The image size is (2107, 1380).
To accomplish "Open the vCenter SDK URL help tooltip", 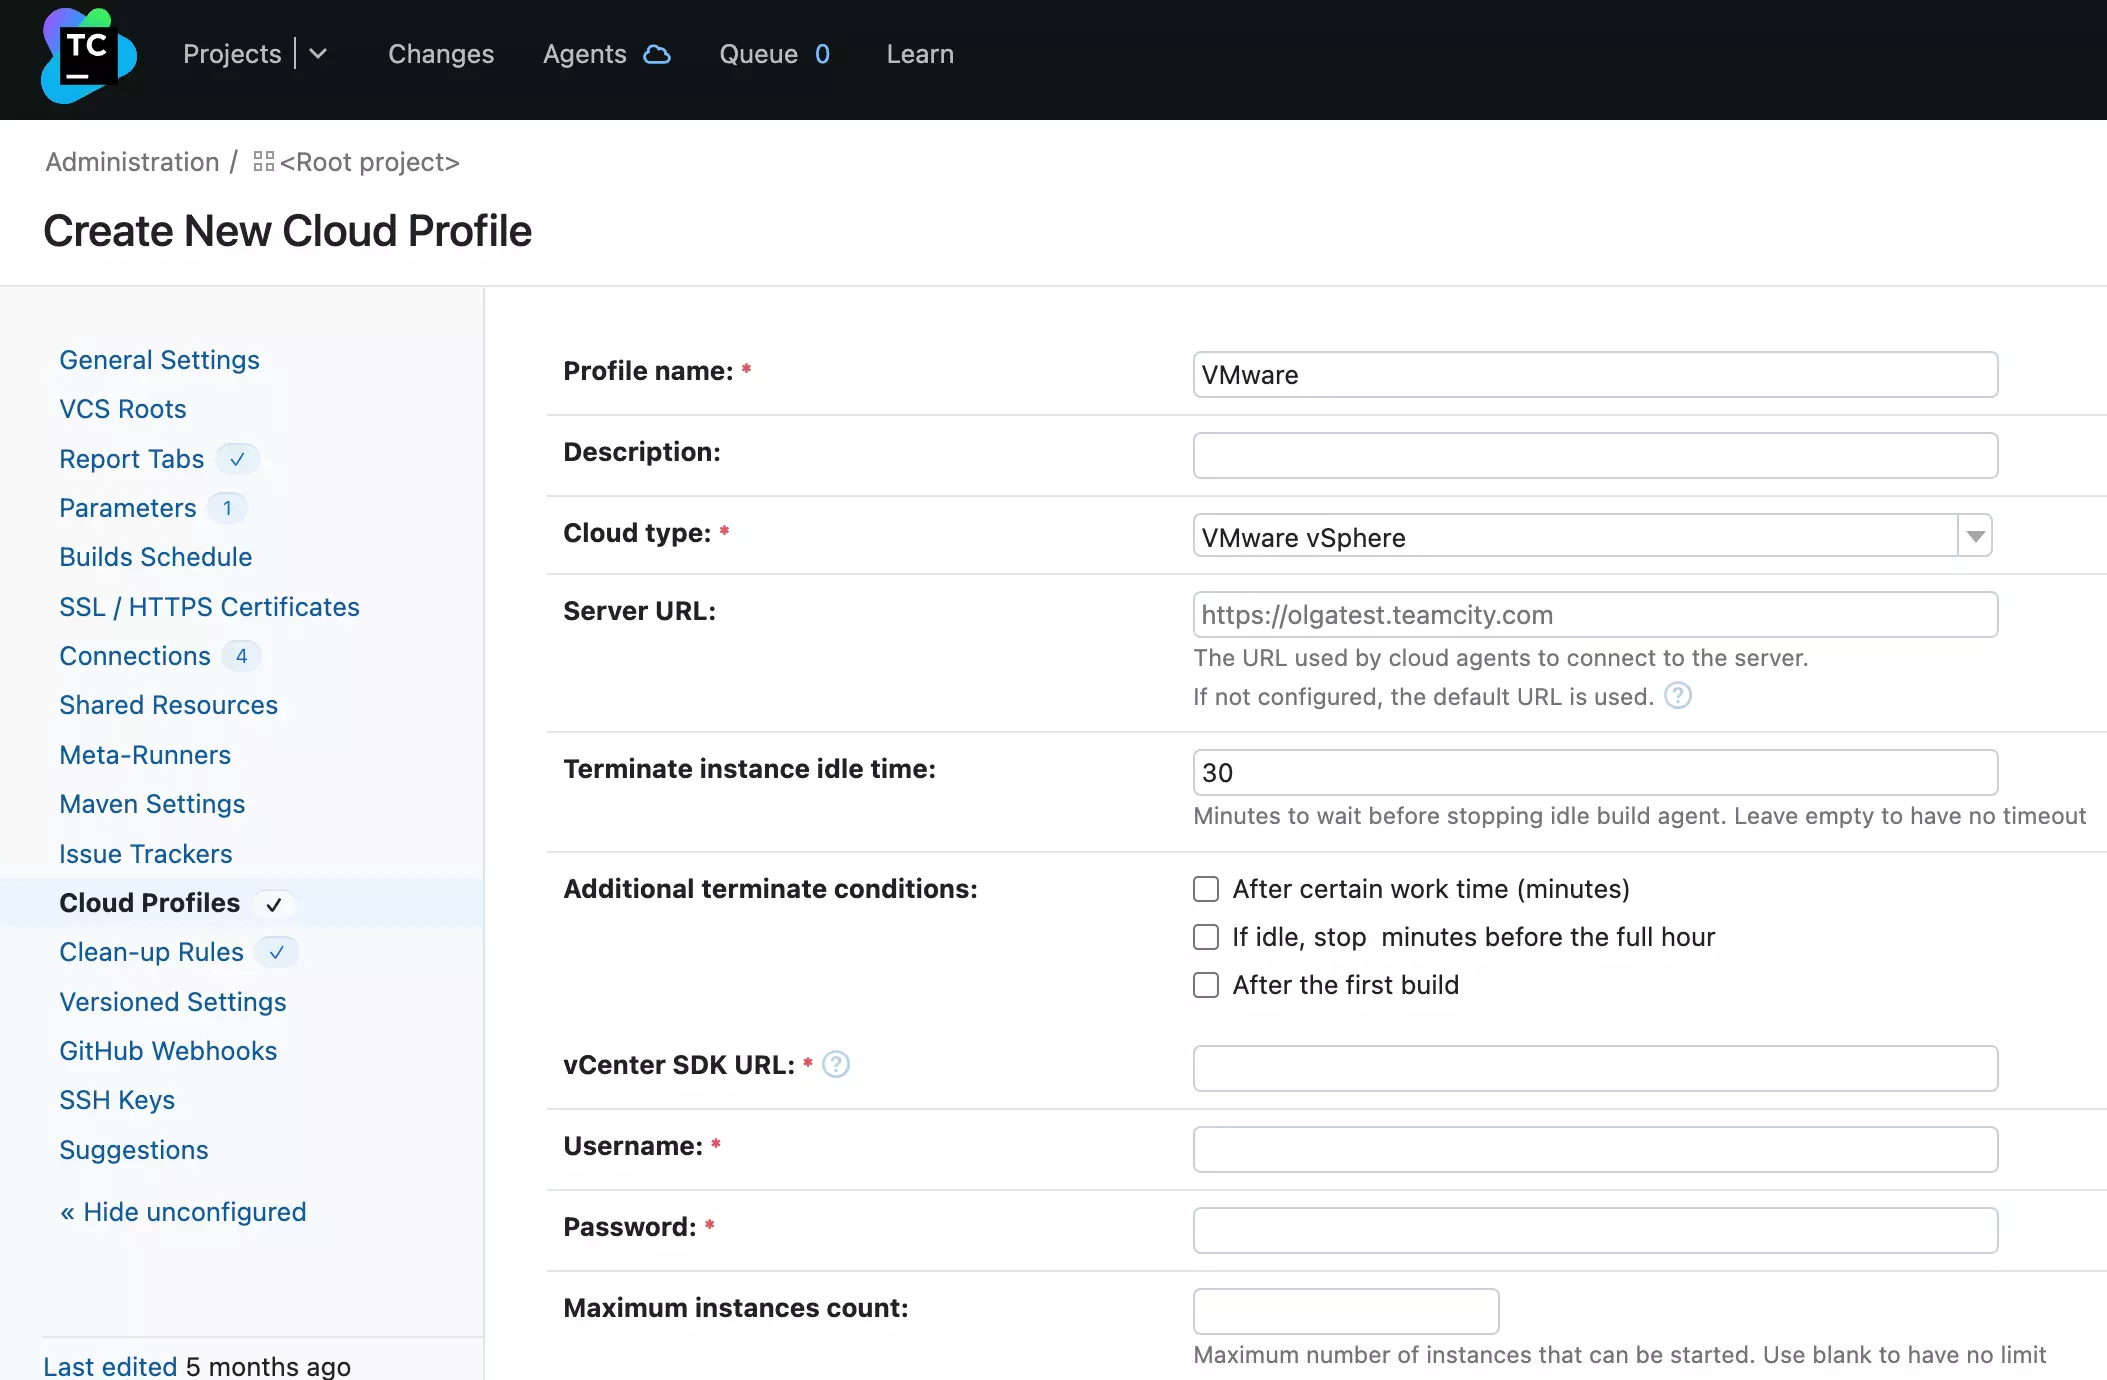I will tap(835, 1064).
